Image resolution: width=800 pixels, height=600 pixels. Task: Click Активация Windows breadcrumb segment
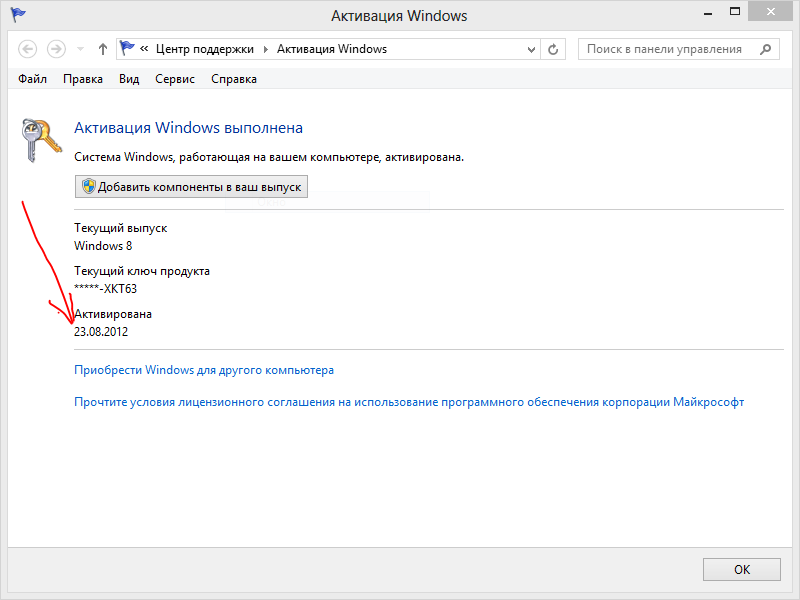332,49
